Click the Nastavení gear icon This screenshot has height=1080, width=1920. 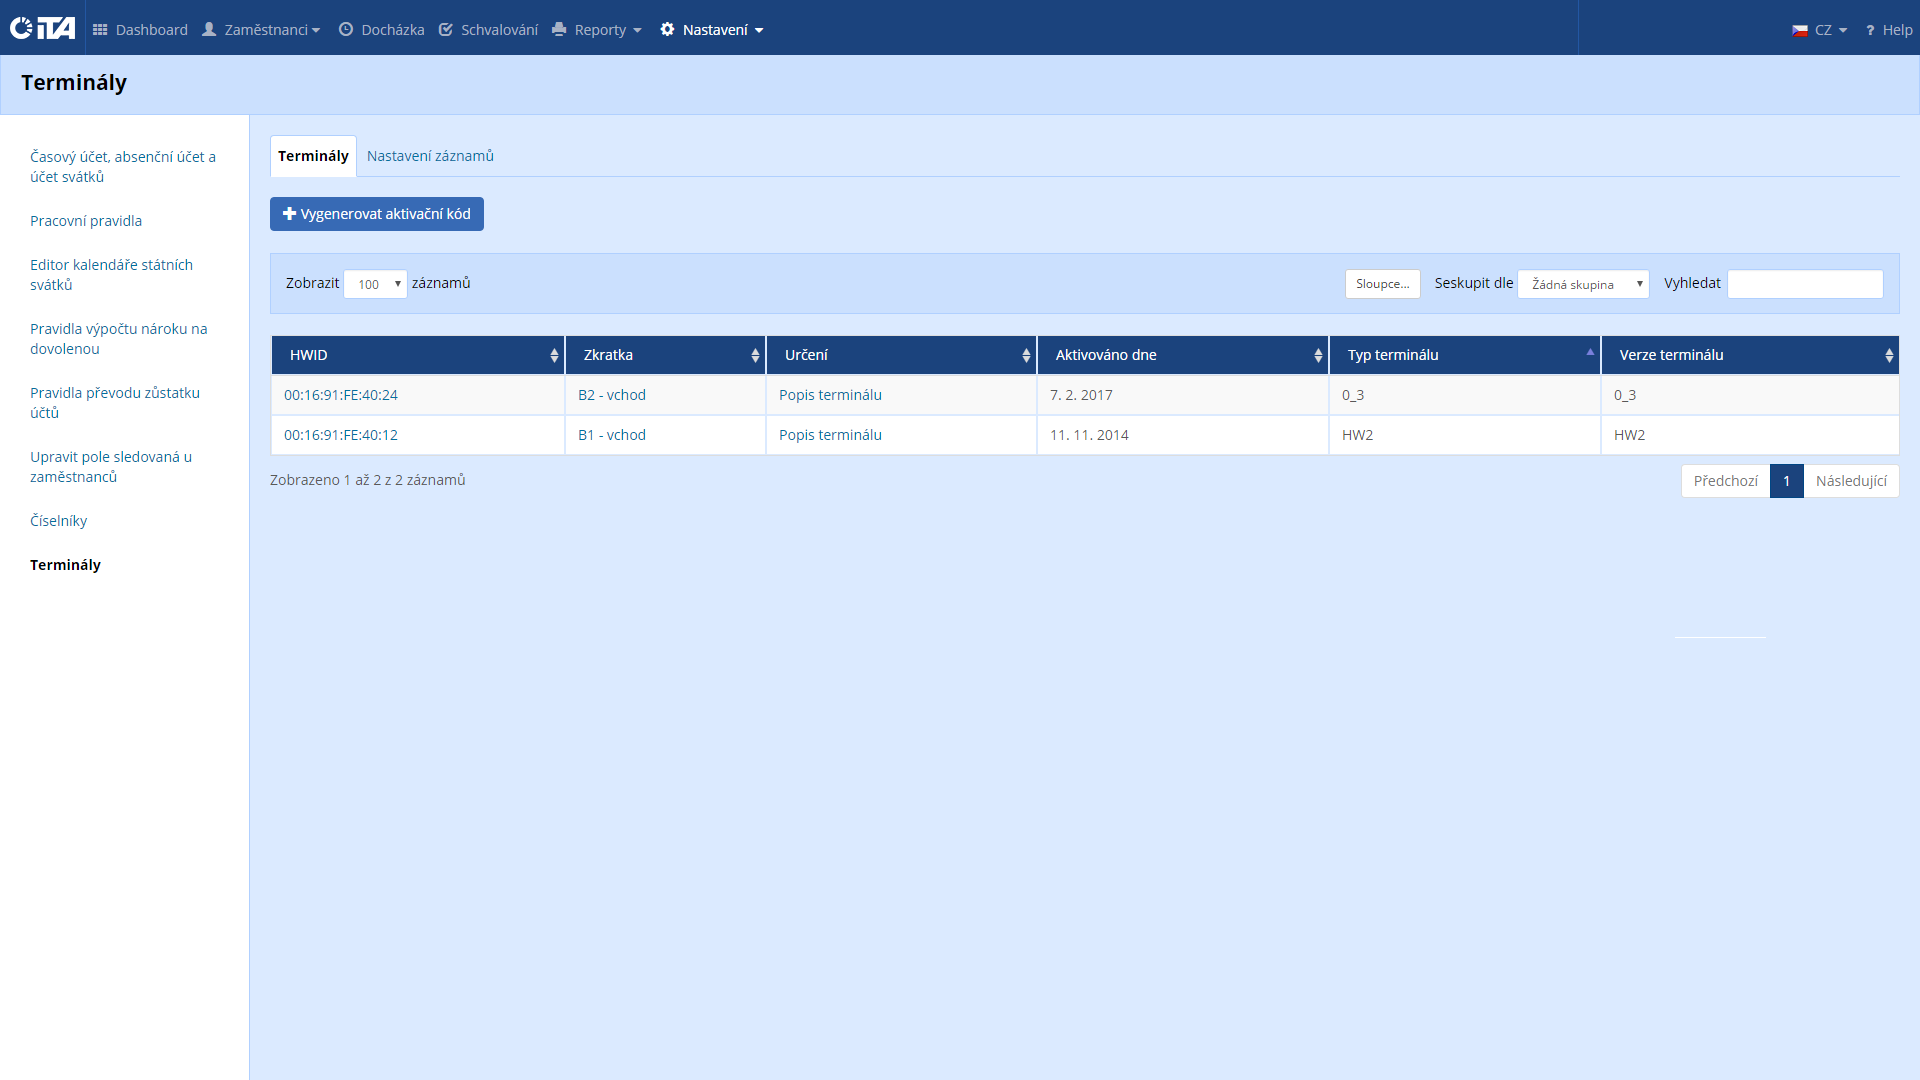coord(668,30)
